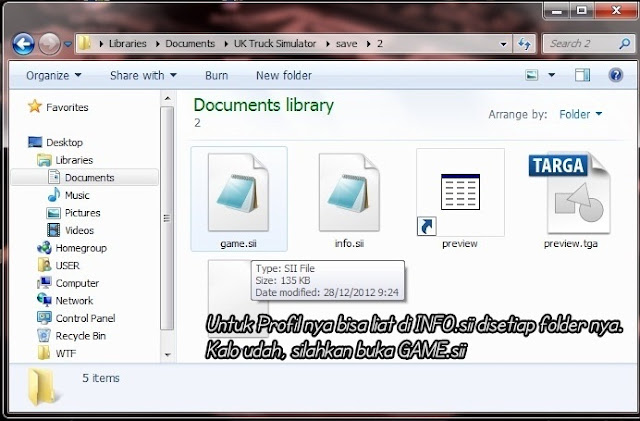
Task: Click the navigation pane scrollbar thumb
Action: [x=167, y=218]
